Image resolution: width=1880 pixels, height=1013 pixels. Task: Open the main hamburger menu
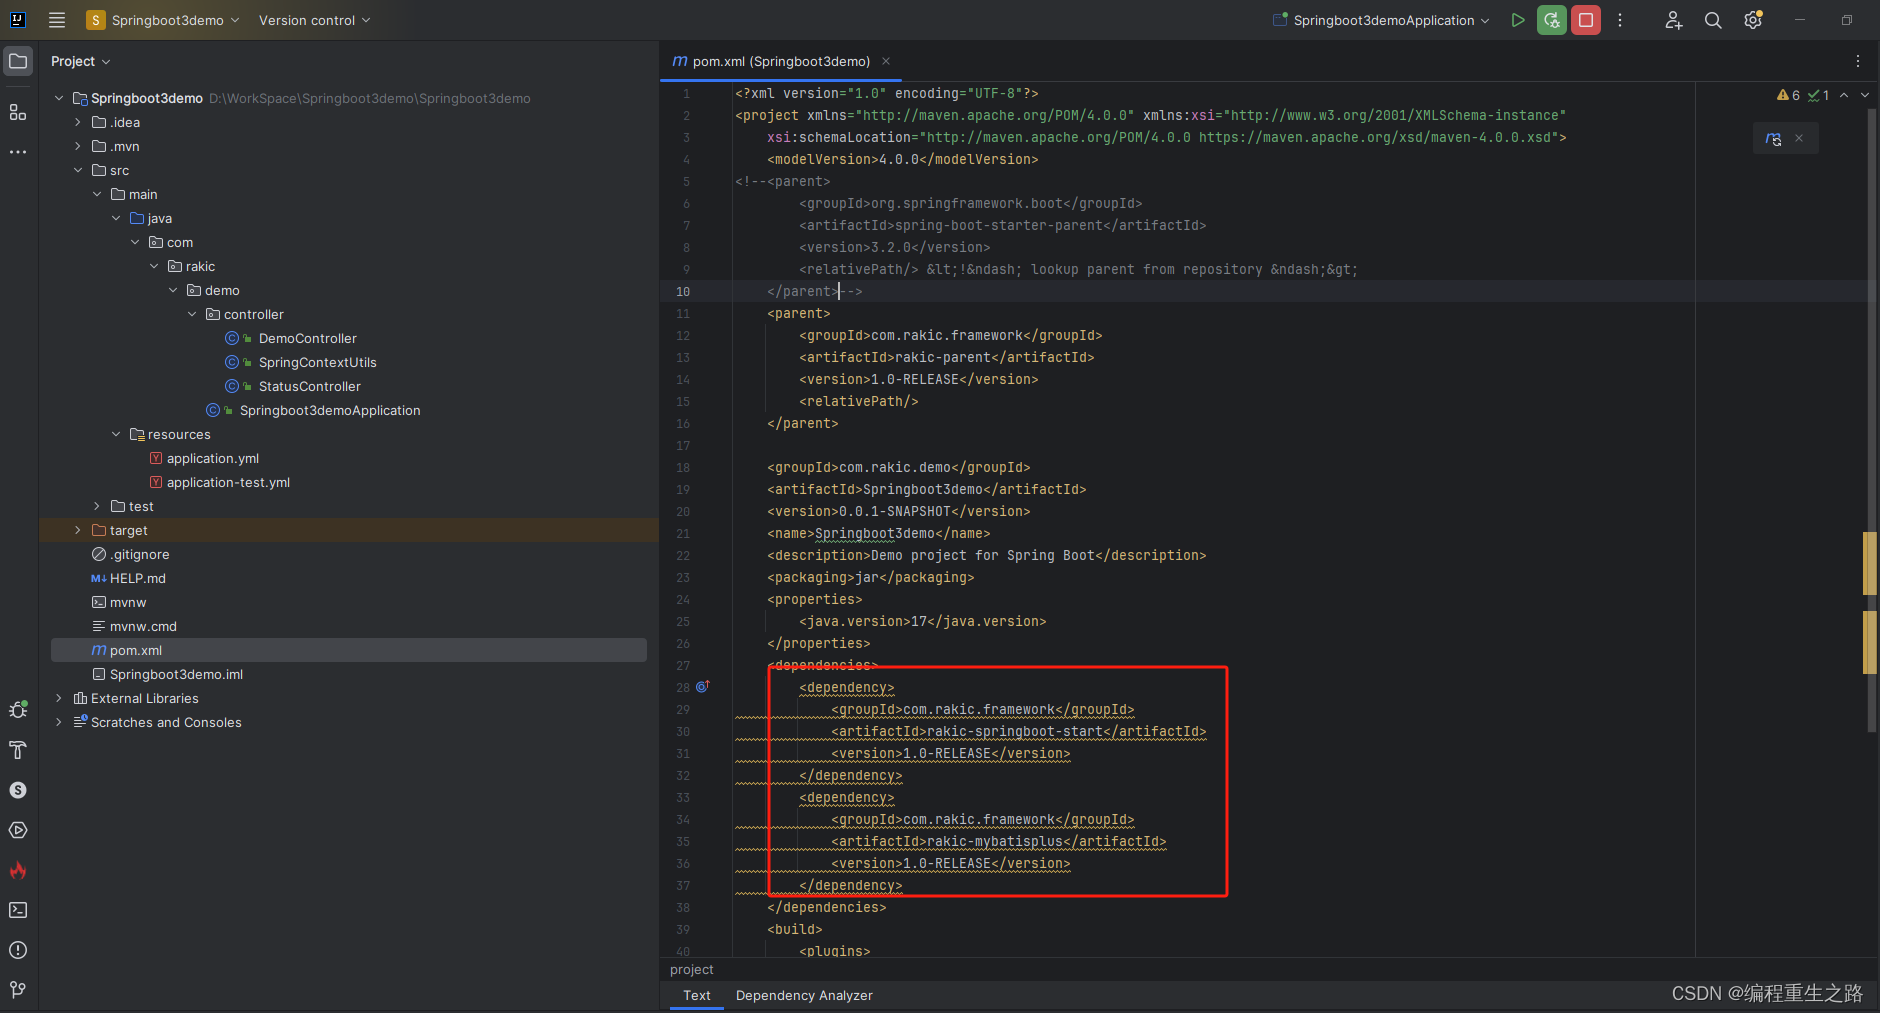57,20
